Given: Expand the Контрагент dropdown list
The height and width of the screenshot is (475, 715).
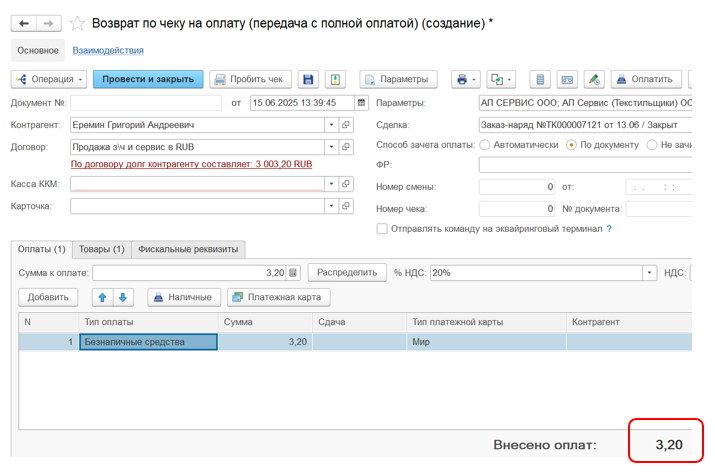Looking at the screenshot, I should (331, 125).
